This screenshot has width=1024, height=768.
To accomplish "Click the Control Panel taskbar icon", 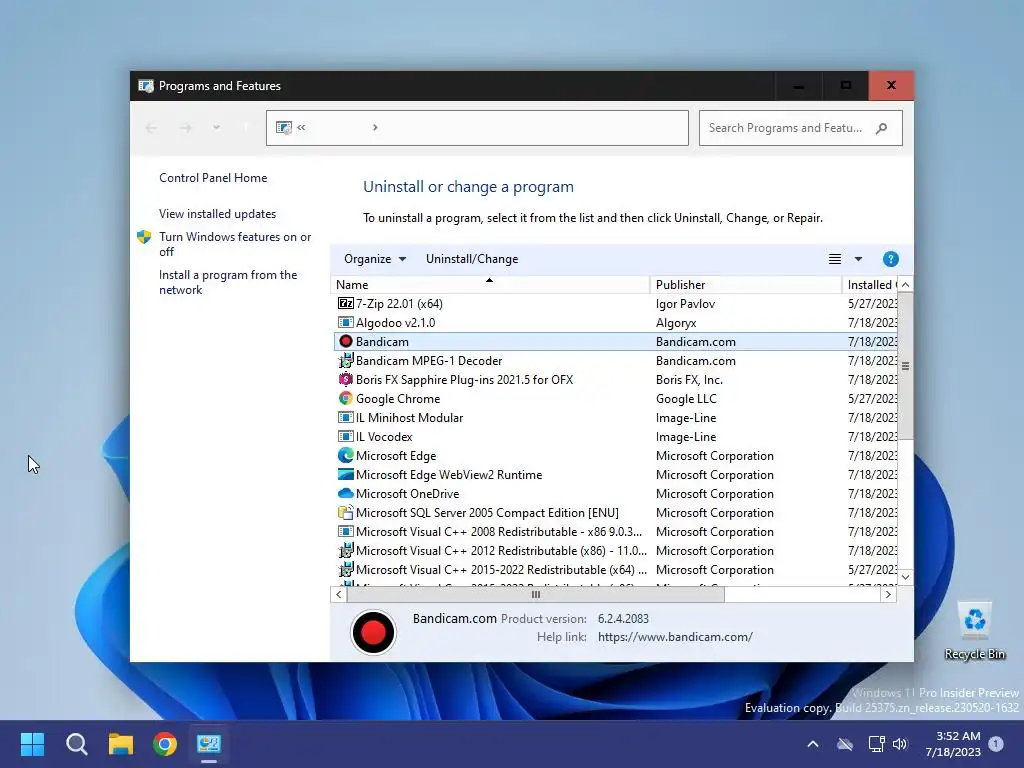I will (209, 744).
